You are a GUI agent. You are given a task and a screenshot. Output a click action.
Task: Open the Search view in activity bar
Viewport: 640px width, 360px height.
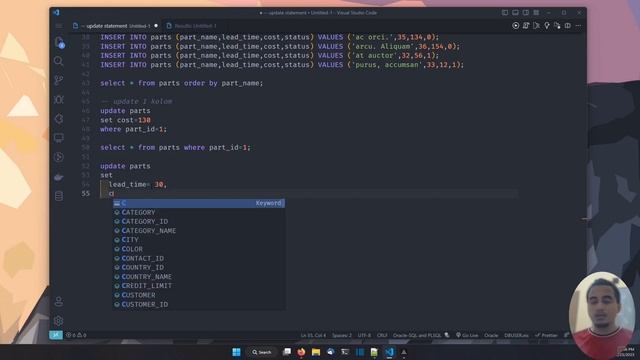(x=59, y=61)
